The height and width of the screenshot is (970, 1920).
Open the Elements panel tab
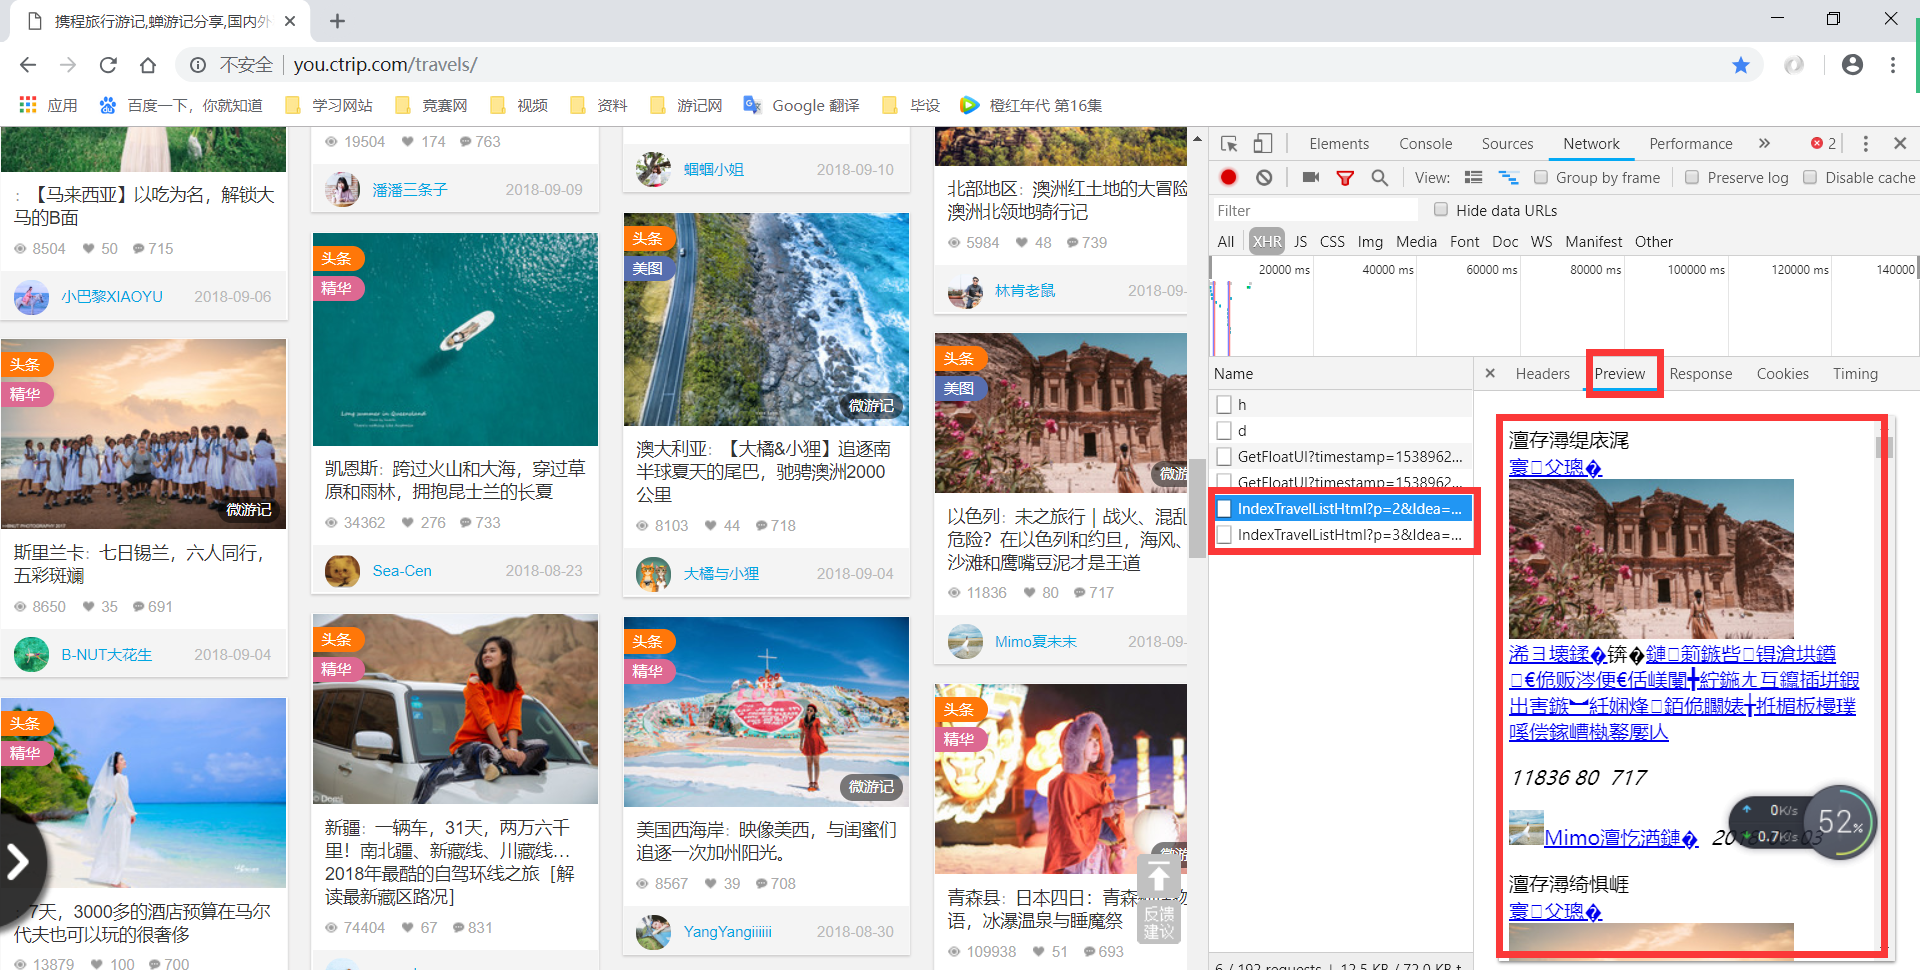1339,143
